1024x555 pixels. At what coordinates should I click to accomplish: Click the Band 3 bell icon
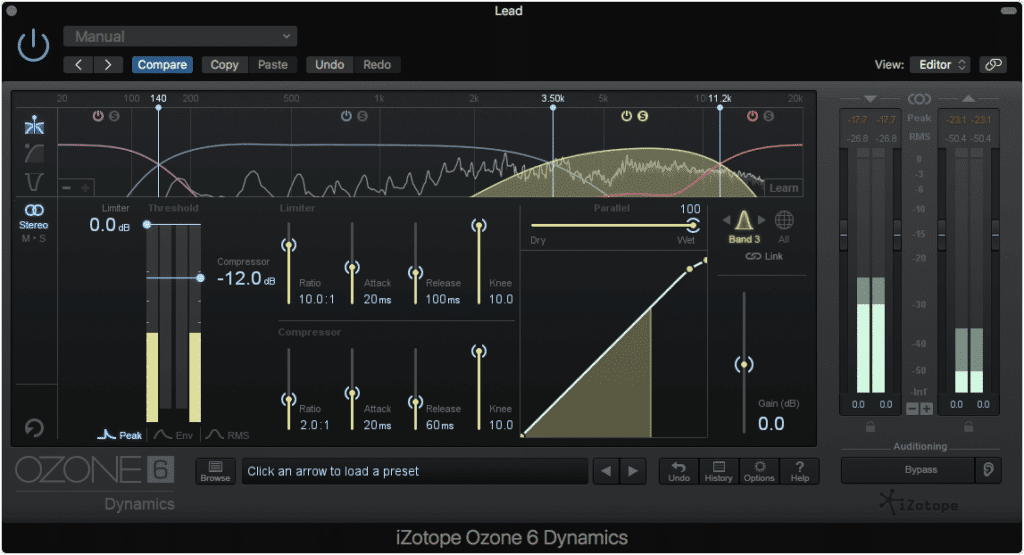pyautogui.click(x=744, y=221)
